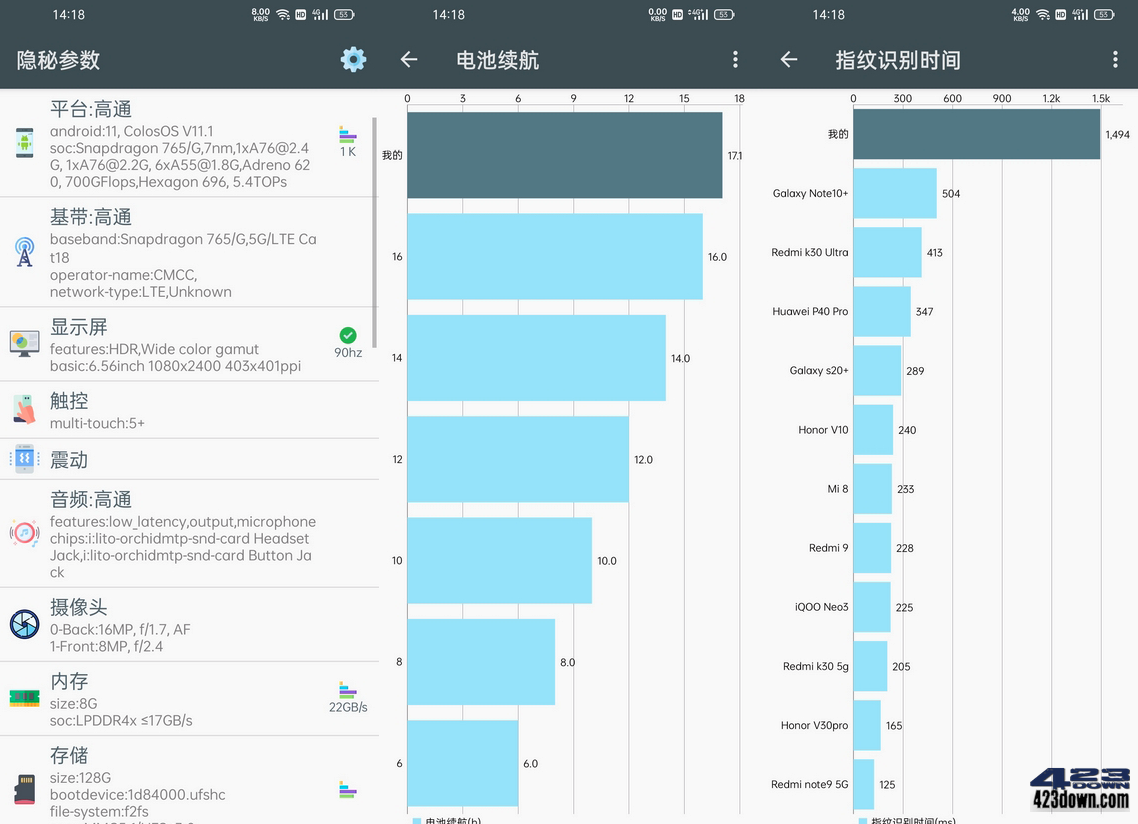
Task: Tap the 我的 bar showing 1,494 in the fingerprint chart
Action: (x=975, y=134)
